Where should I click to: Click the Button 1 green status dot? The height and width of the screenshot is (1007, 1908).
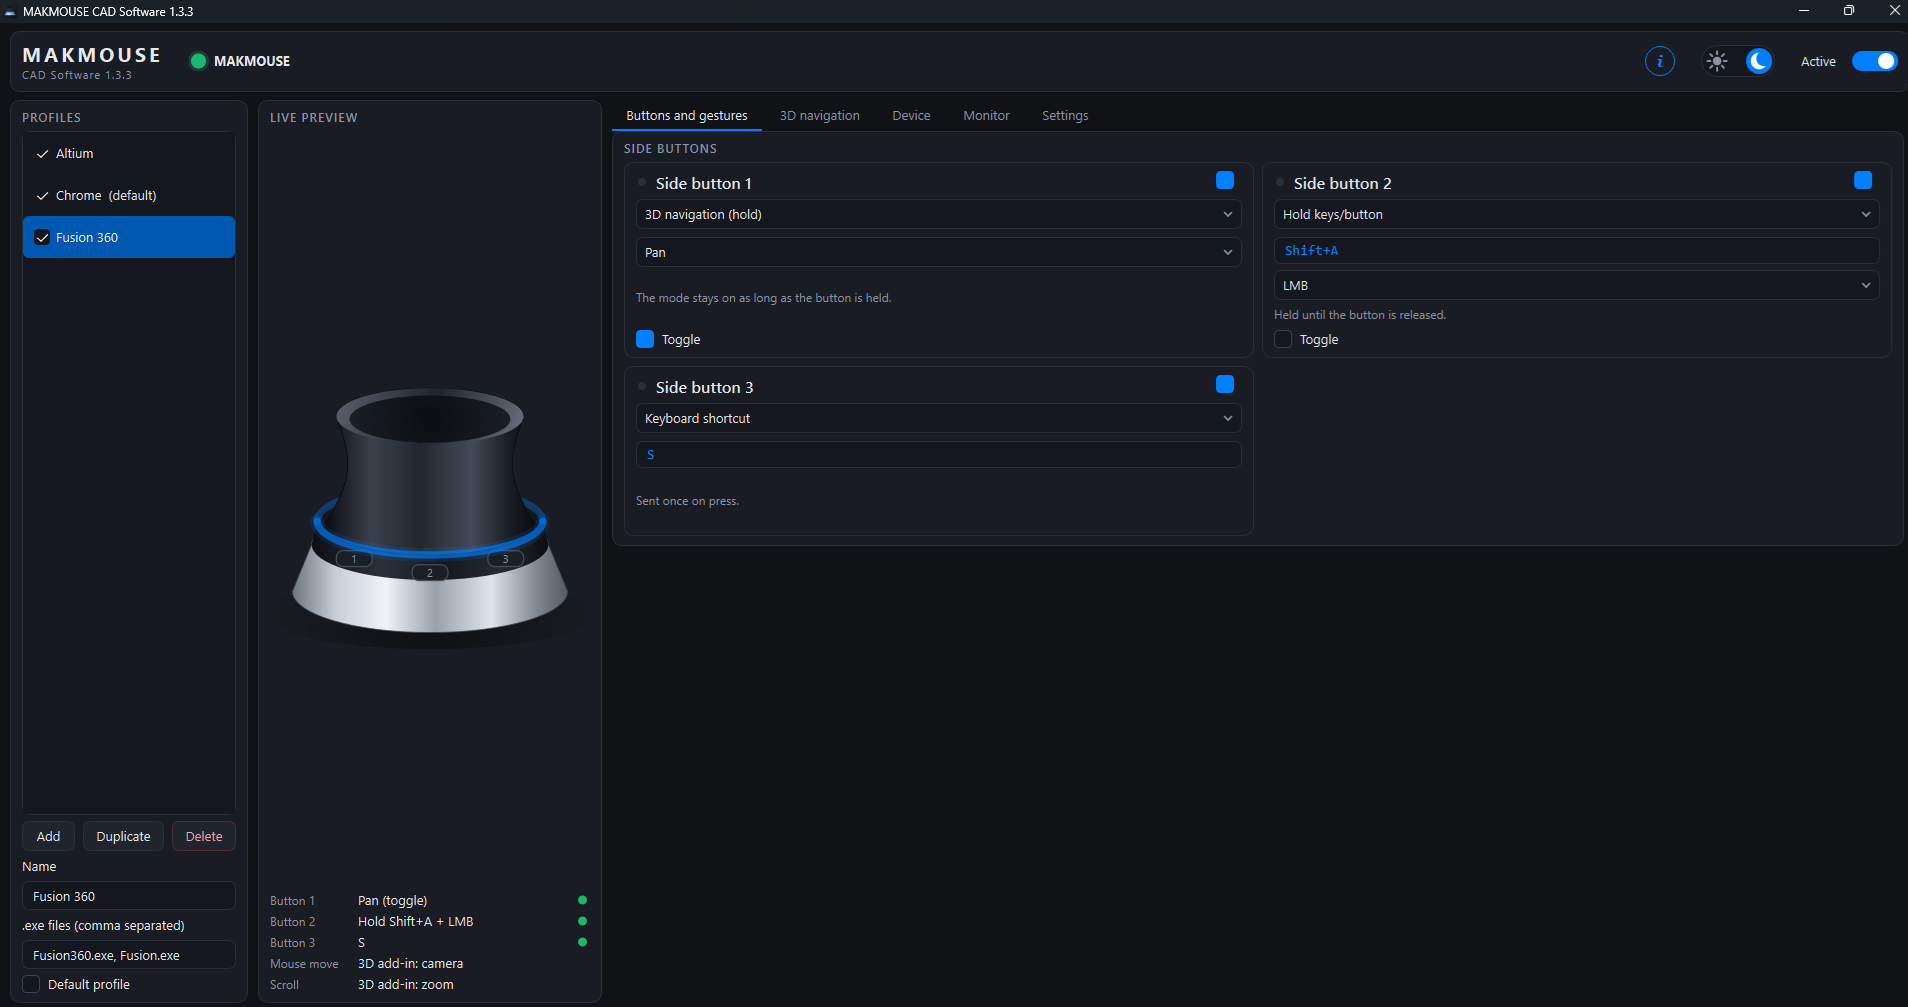coord(582,900)
